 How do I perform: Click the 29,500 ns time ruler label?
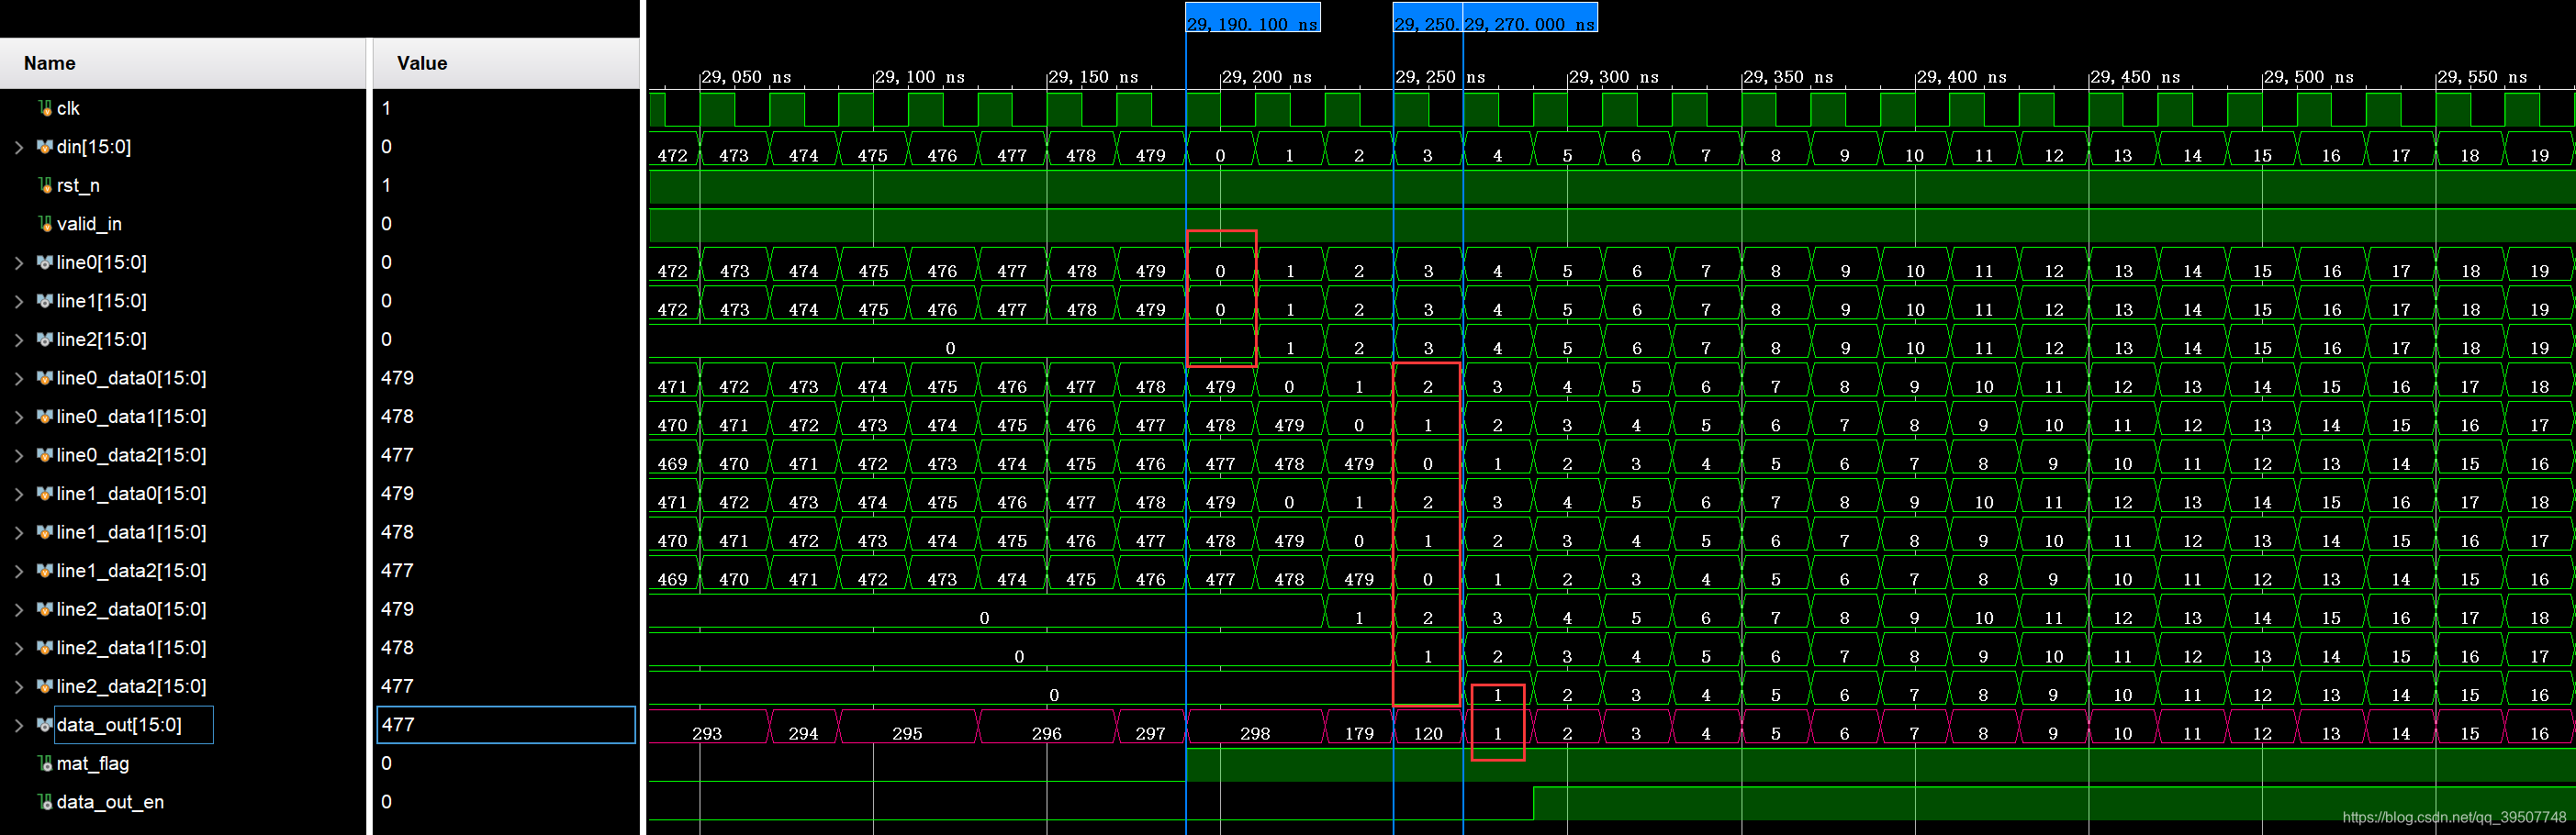[x=2309, y=77]
